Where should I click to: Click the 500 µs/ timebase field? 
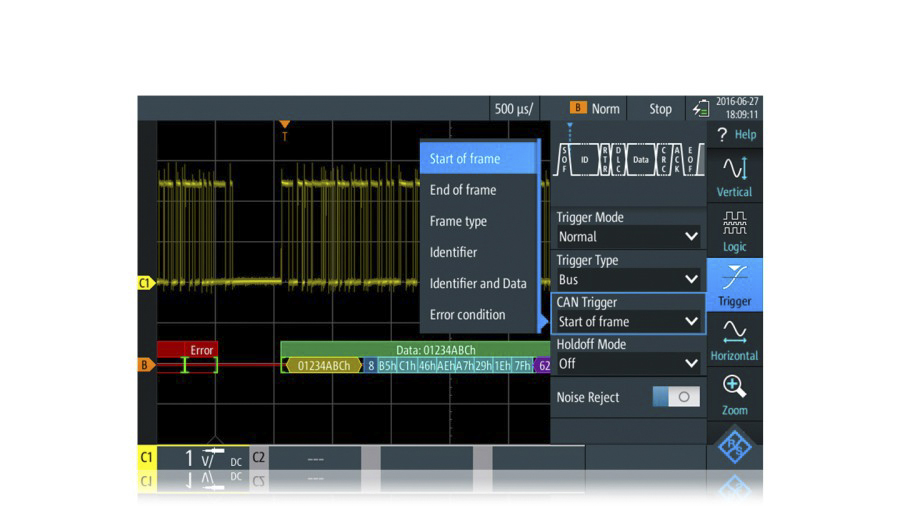514,108
